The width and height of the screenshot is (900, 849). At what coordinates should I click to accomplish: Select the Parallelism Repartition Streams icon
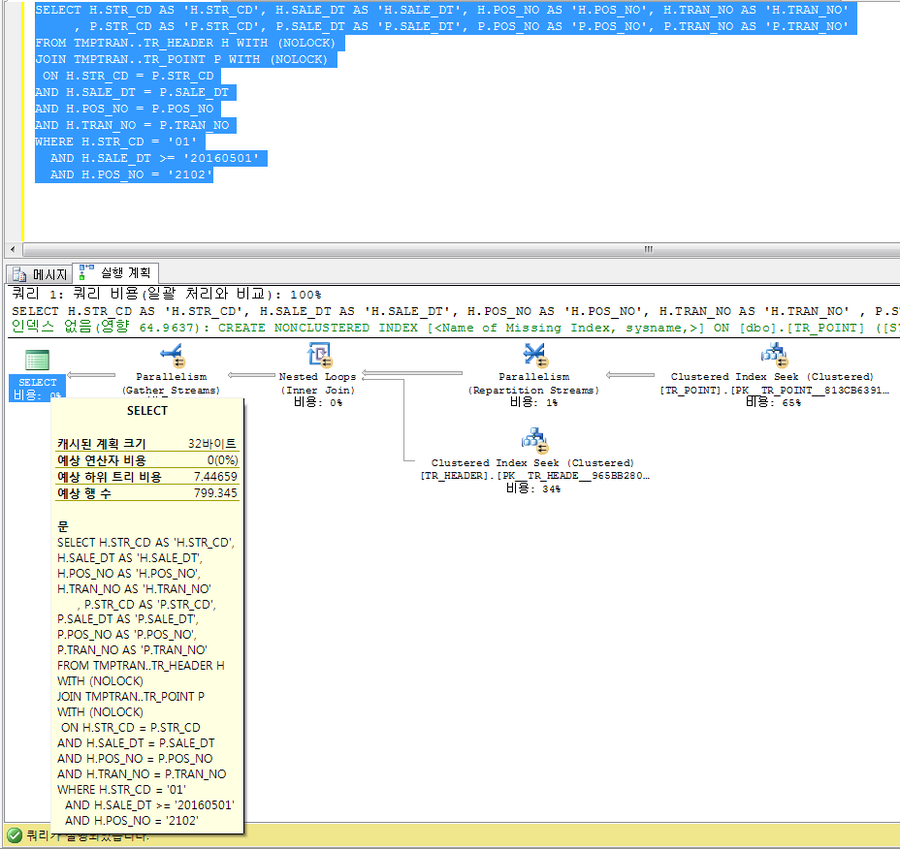point(536,355)
